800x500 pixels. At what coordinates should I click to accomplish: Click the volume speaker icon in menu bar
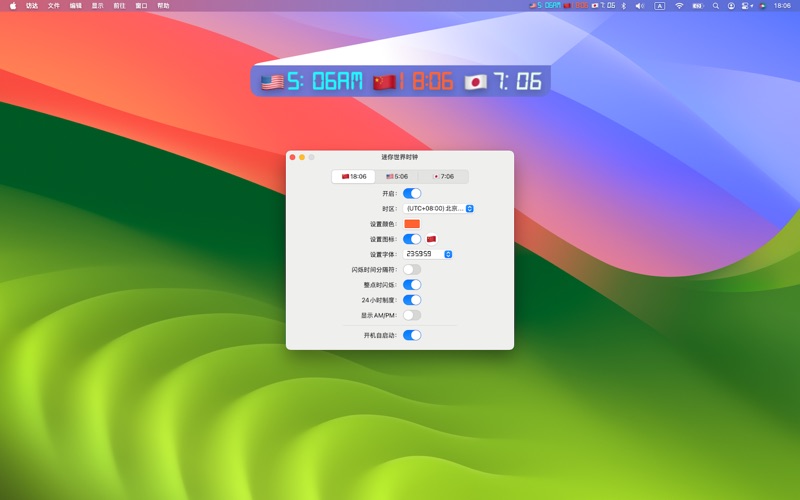click(640, 6)
